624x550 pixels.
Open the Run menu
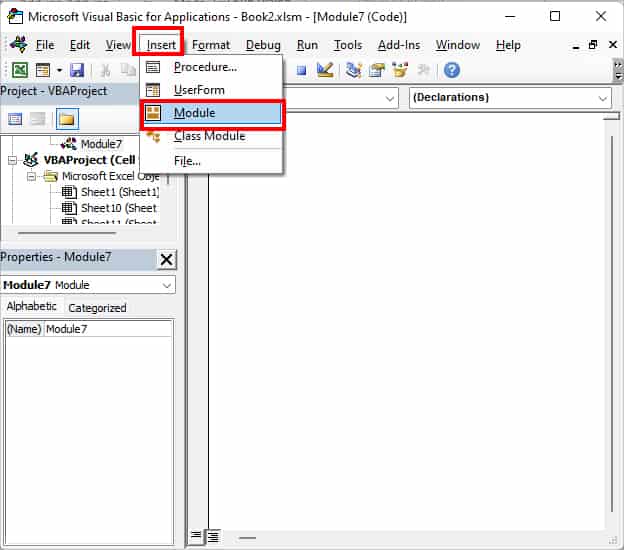coord(307,45)
